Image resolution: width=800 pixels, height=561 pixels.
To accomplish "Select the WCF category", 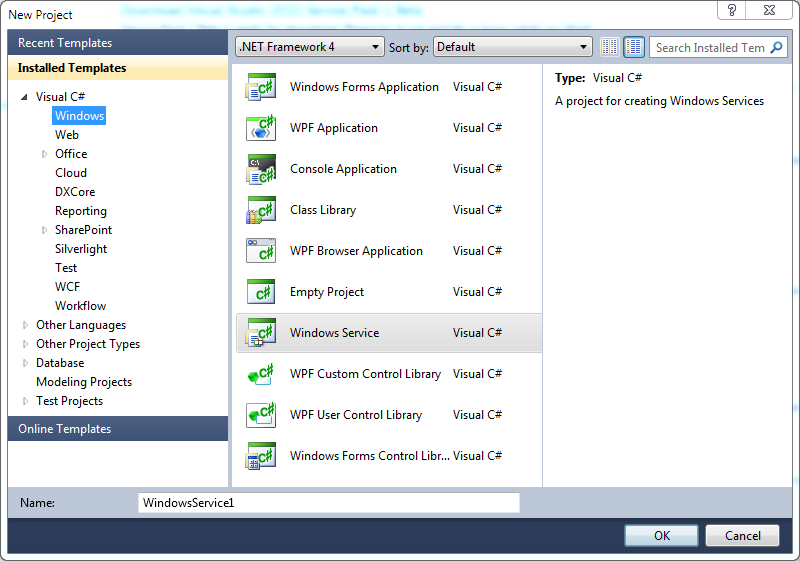I will [x=67, y=287].
